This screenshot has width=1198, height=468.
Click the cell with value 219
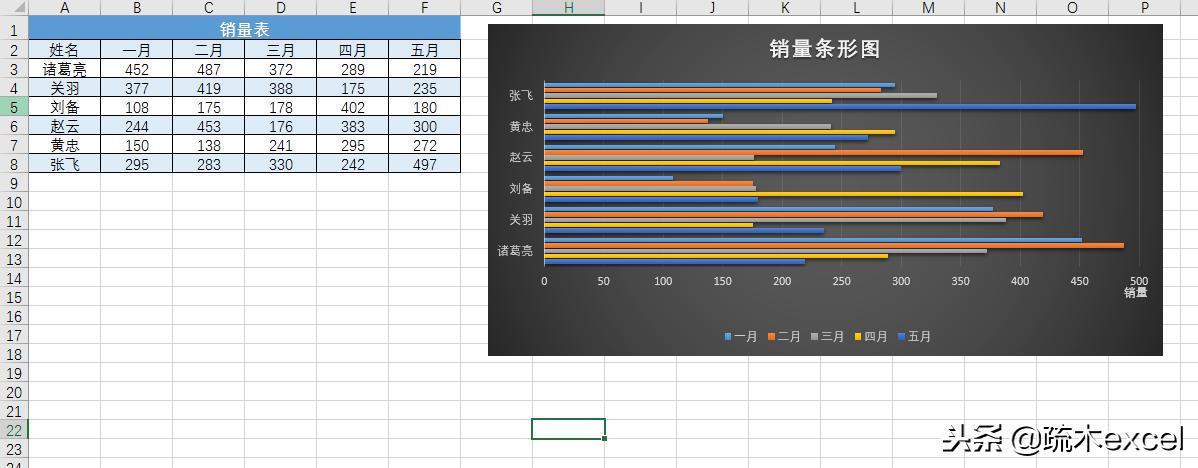pos(425,69)
